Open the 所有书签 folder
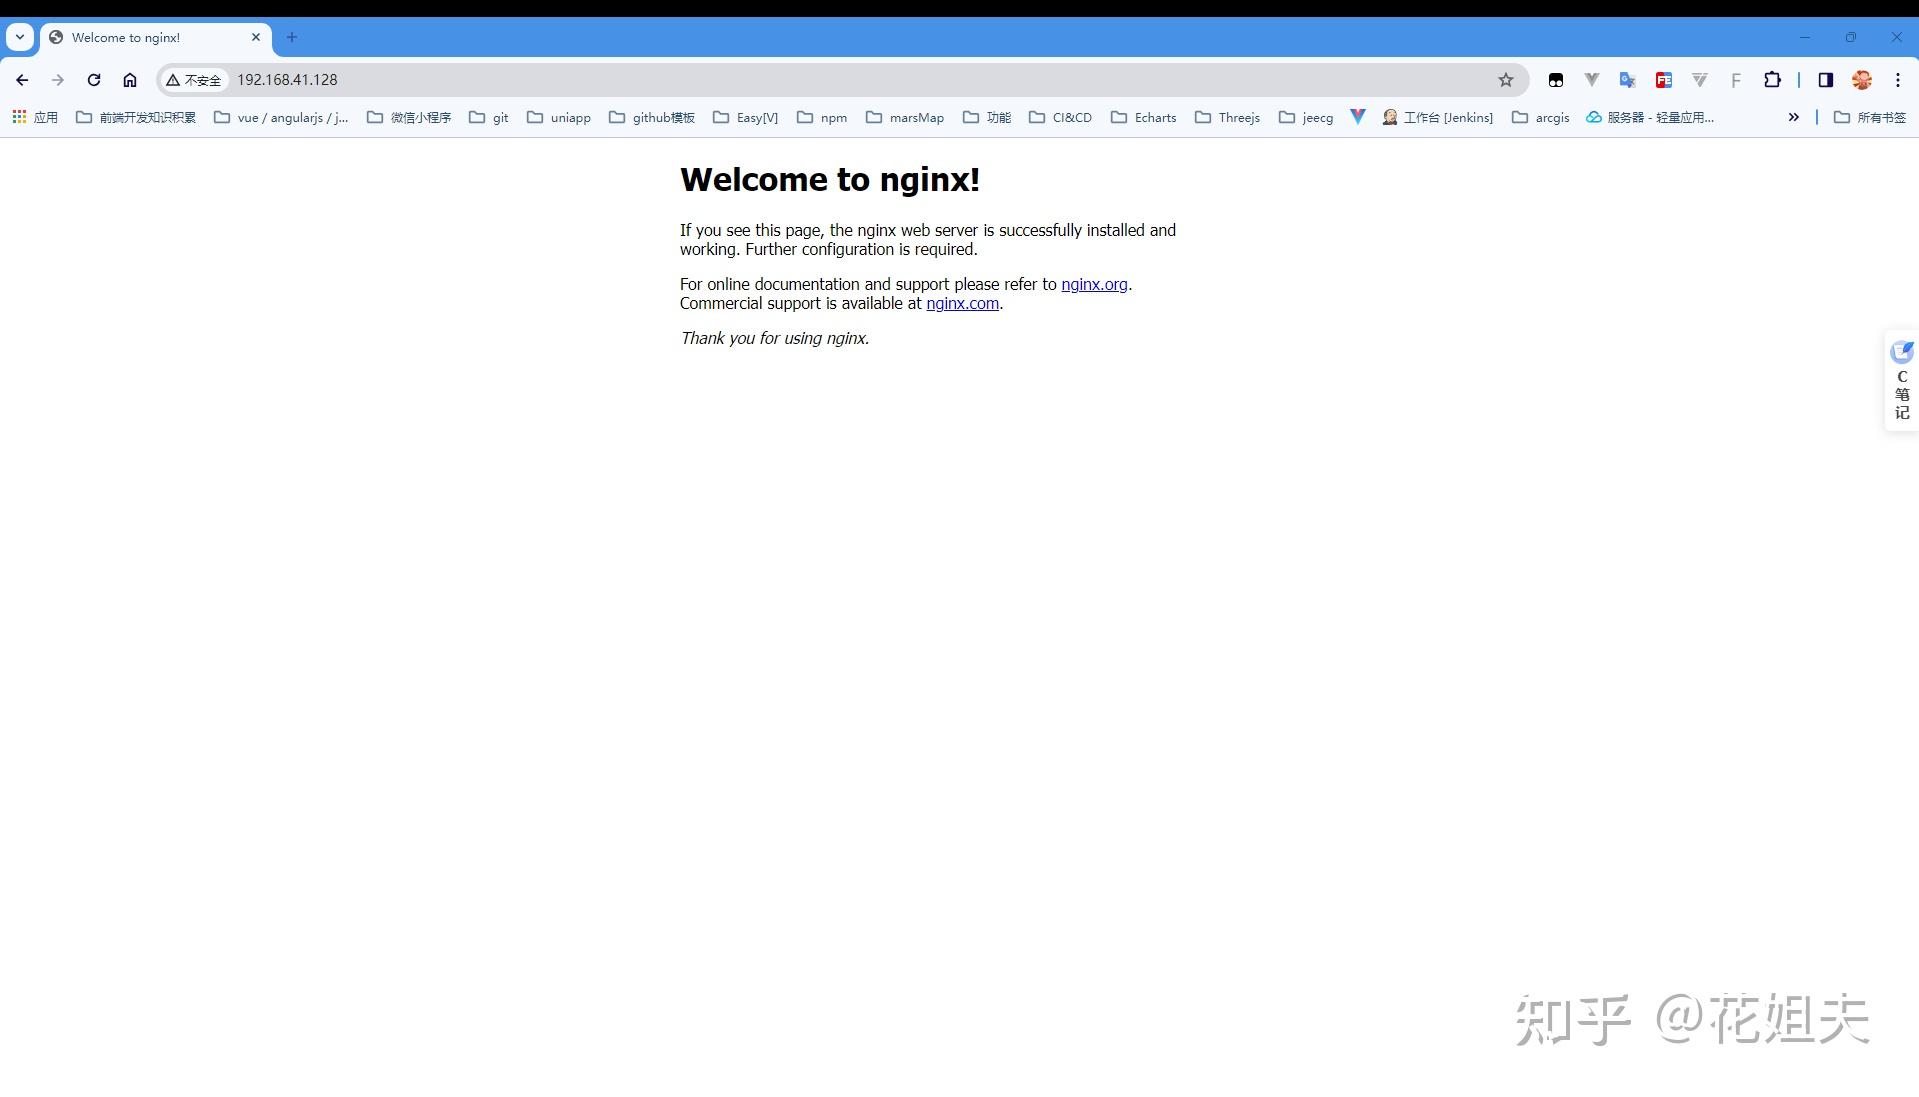The width and height of the screenshot is (1919, 1097). pyautogui.click(x=1870, y=117)
